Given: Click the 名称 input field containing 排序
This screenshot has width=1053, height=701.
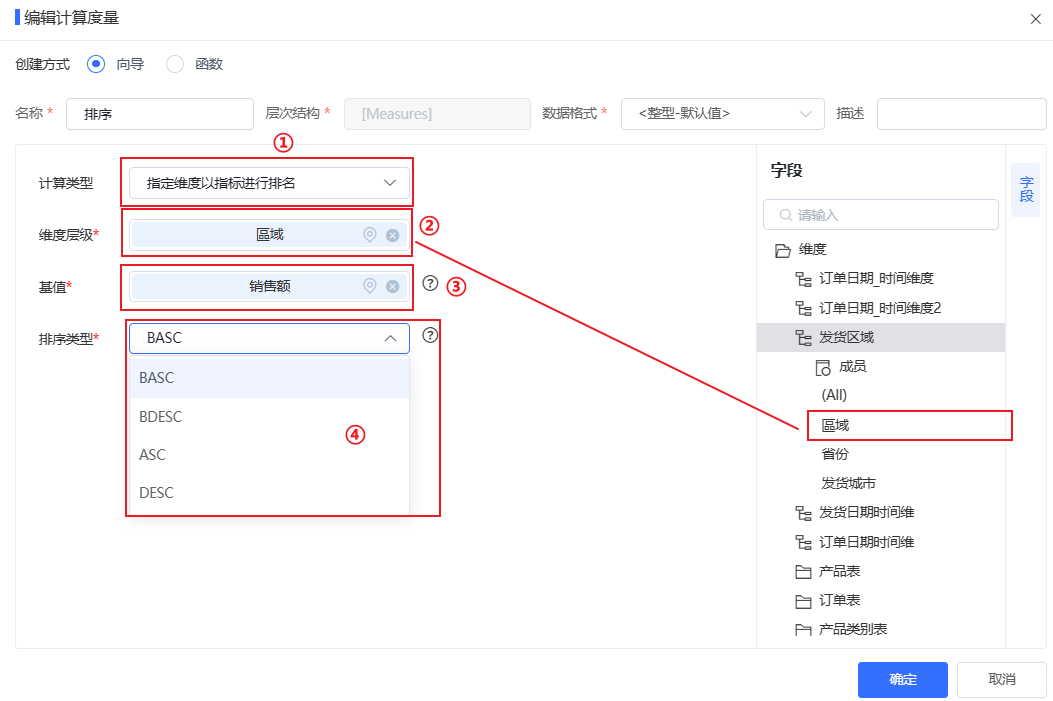Looking at the screenshot, I should tap(160, 114).
